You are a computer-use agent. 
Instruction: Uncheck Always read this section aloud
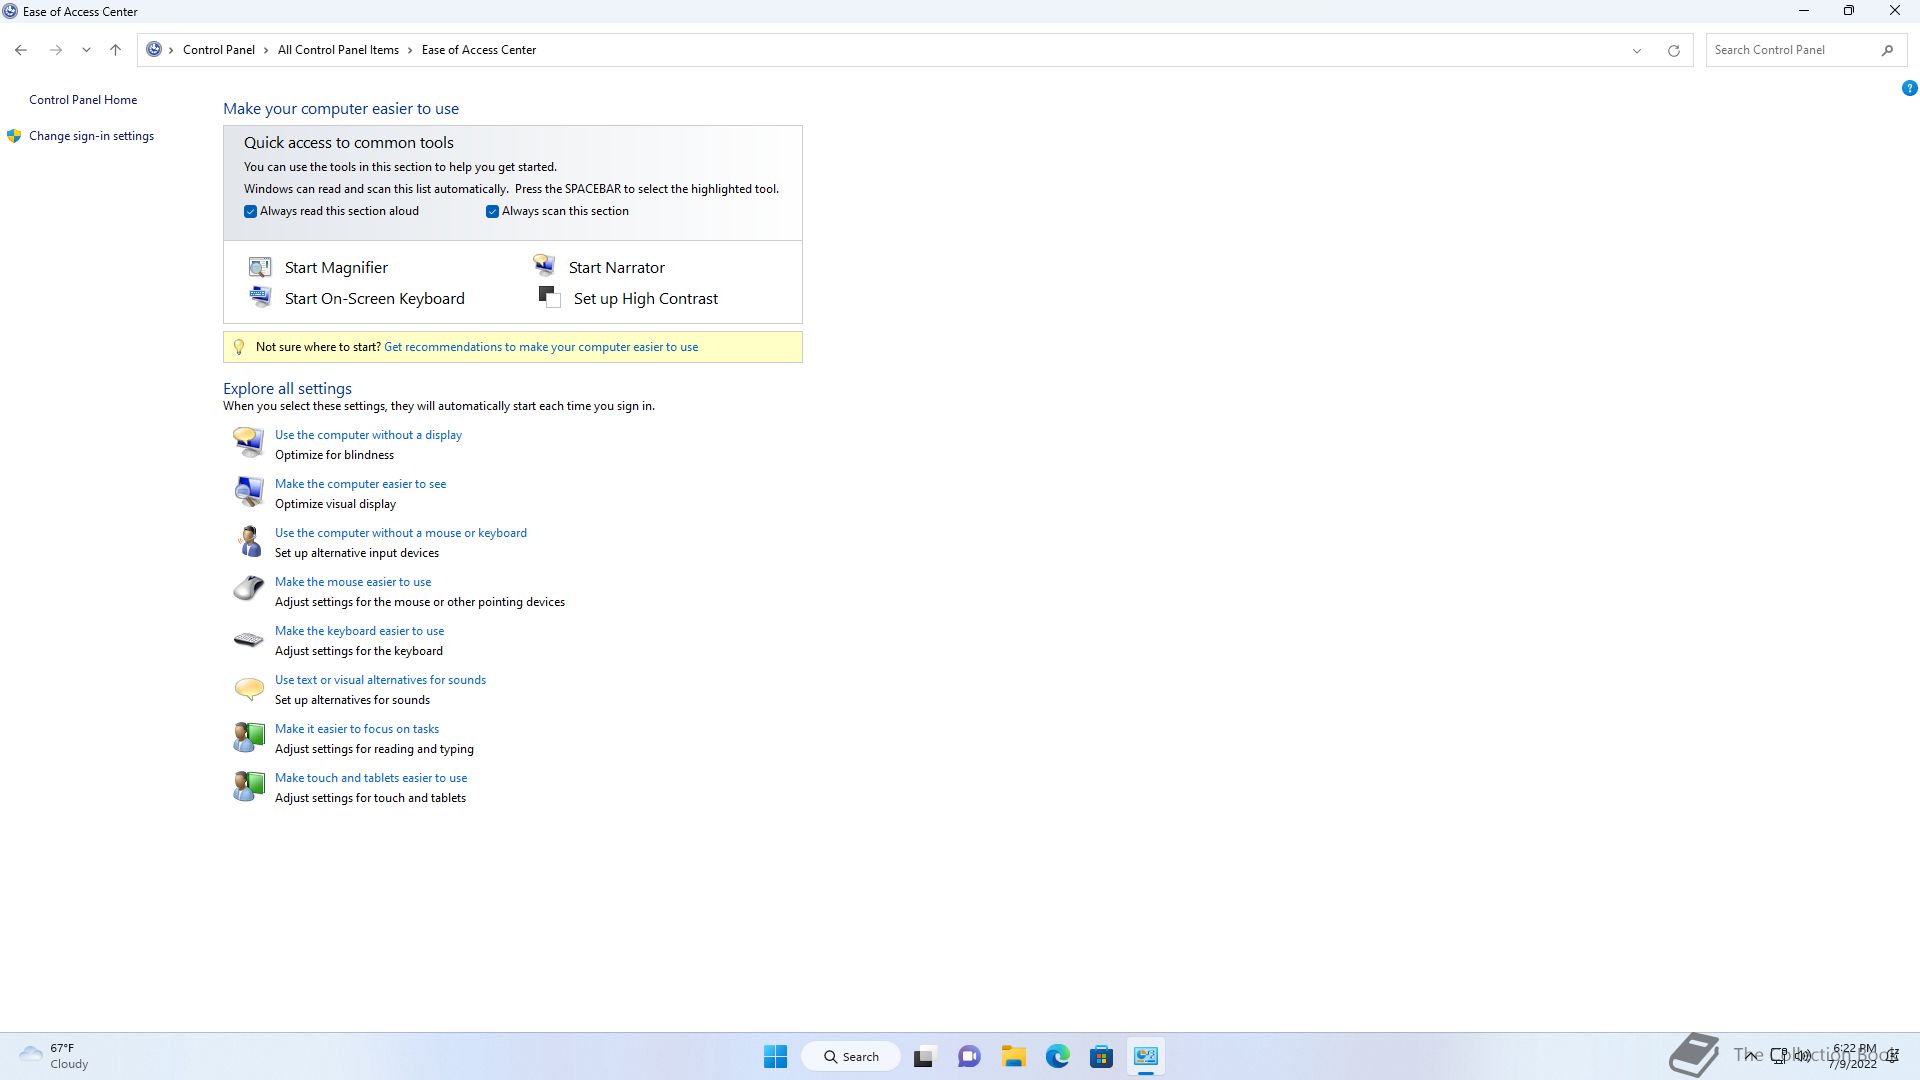pos(250,211)
